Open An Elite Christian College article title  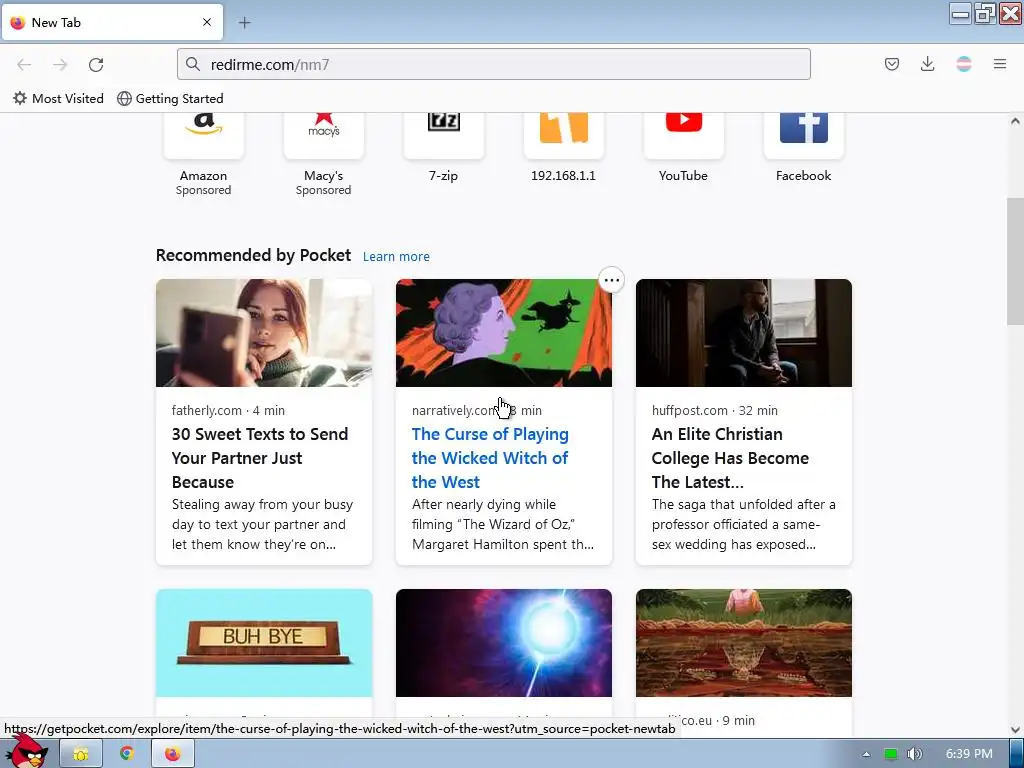[x=730, y=458]
